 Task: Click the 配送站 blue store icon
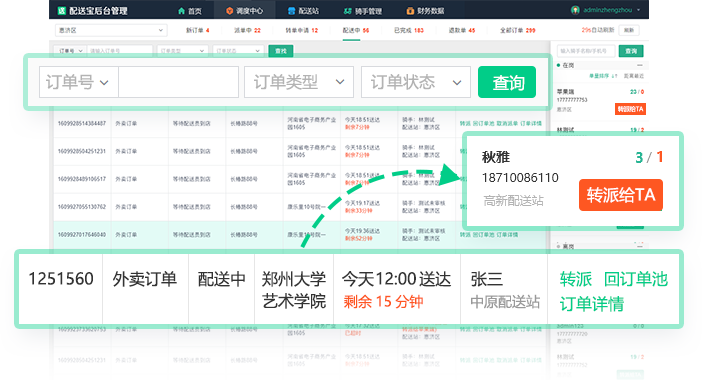click(291, 11)
